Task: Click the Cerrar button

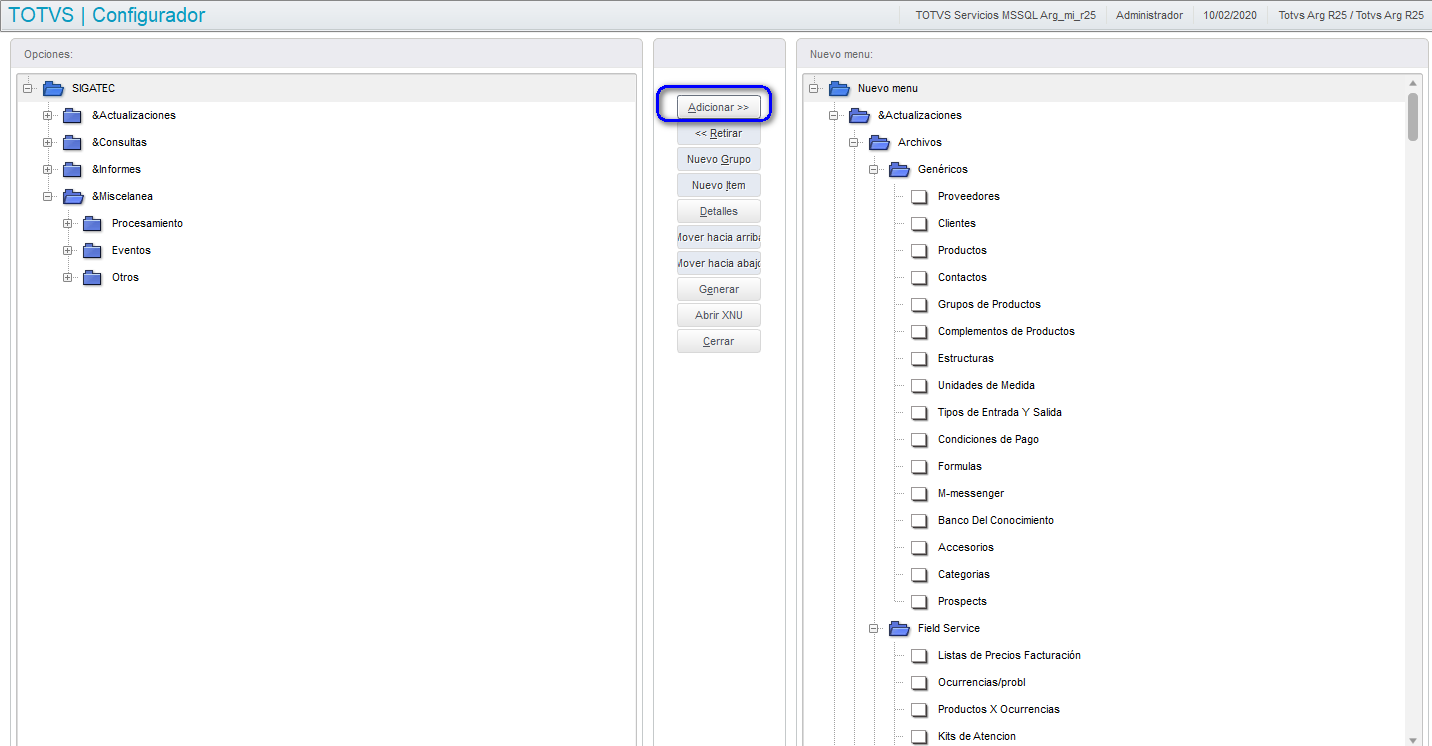Action: pyautogui.click(x=718, y=341)
